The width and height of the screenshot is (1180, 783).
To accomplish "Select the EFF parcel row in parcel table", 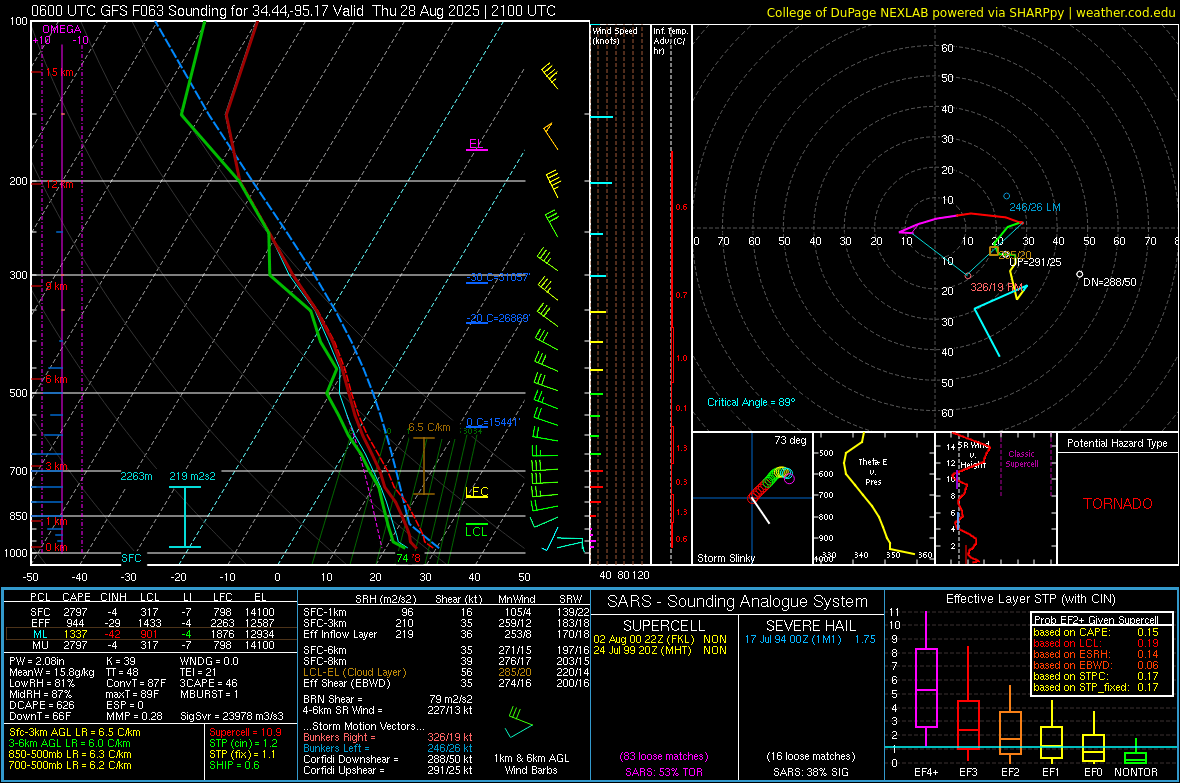I will [x=151, y=623].
